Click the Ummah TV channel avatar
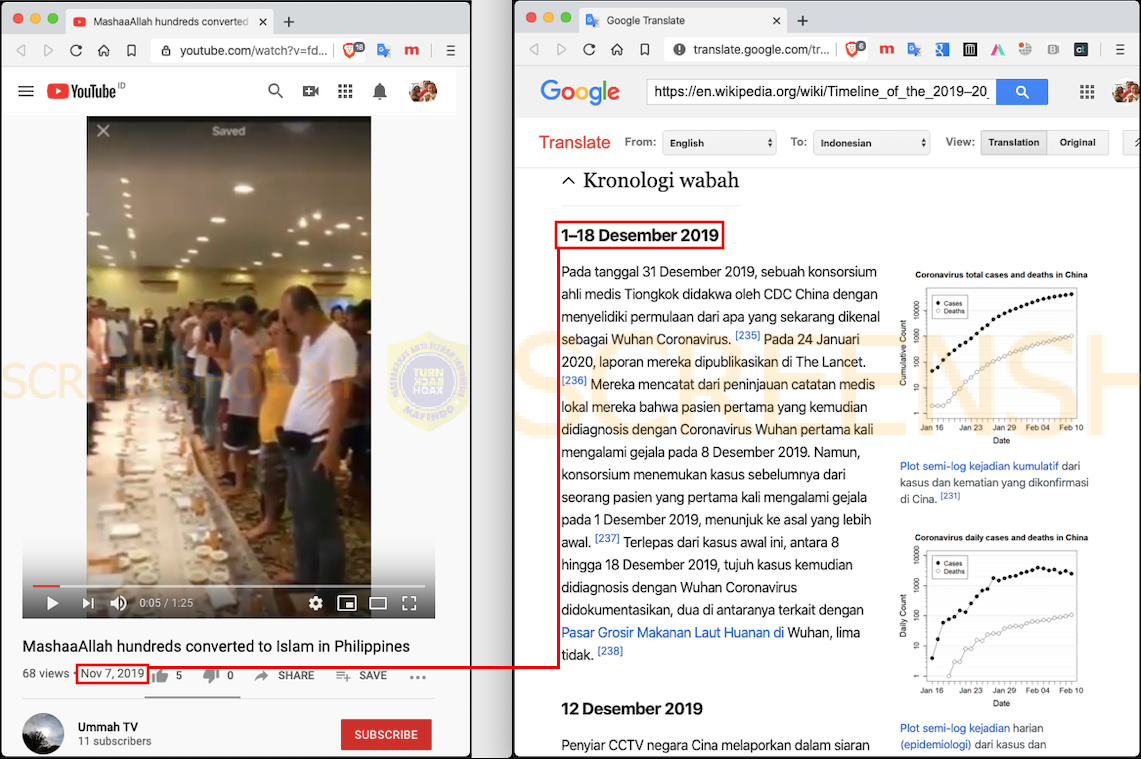 pyautogui.click(x=44, y=734)
